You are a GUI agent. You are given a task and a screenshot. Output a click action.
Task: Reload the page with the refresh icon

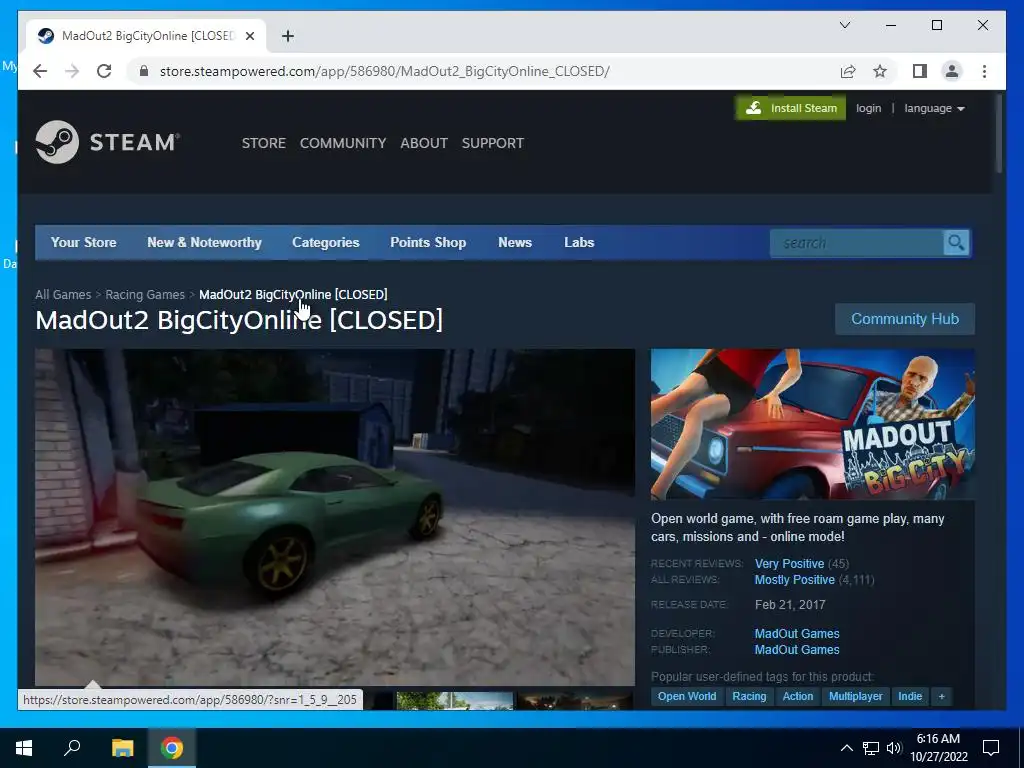[104, 71]
